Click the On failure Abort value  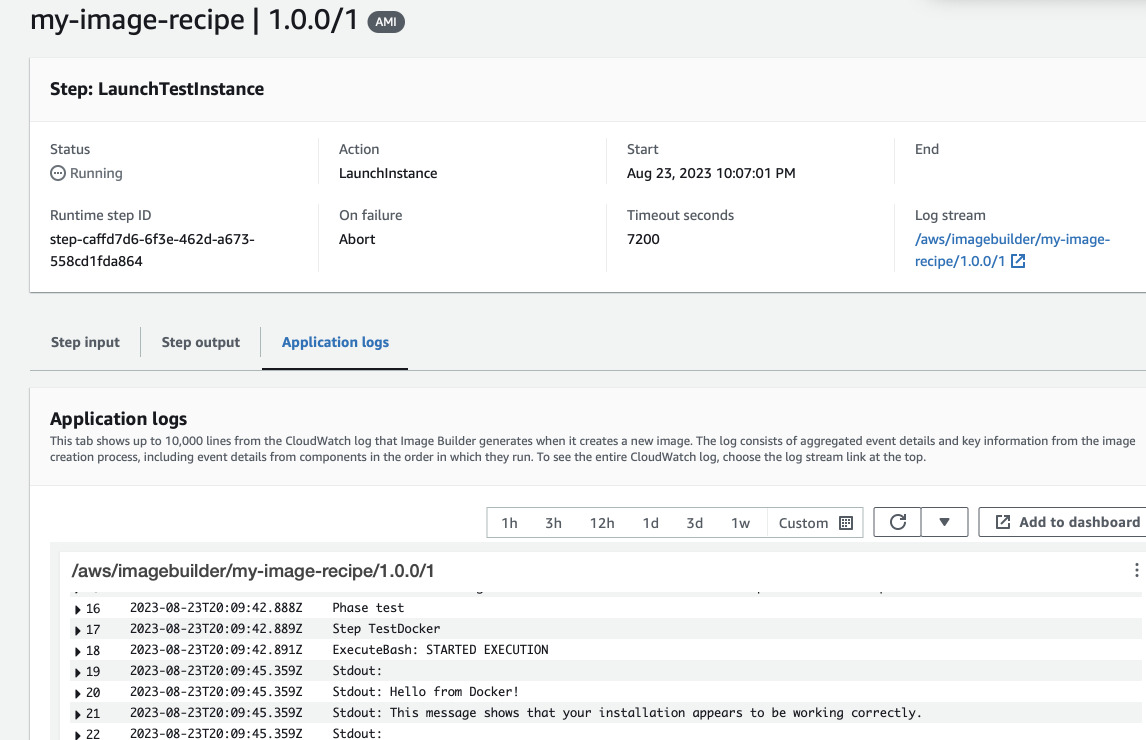357,239
